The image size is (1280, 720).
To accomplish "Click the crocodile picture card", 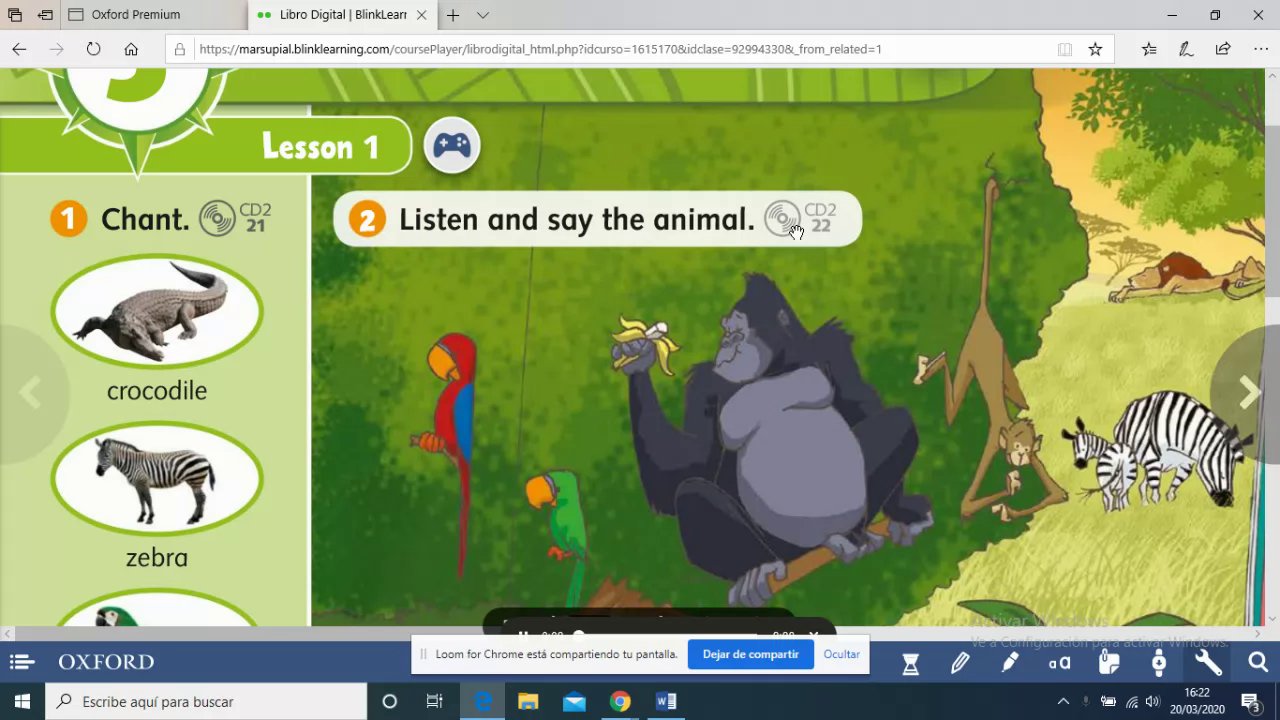I will (x=157, y=312).
